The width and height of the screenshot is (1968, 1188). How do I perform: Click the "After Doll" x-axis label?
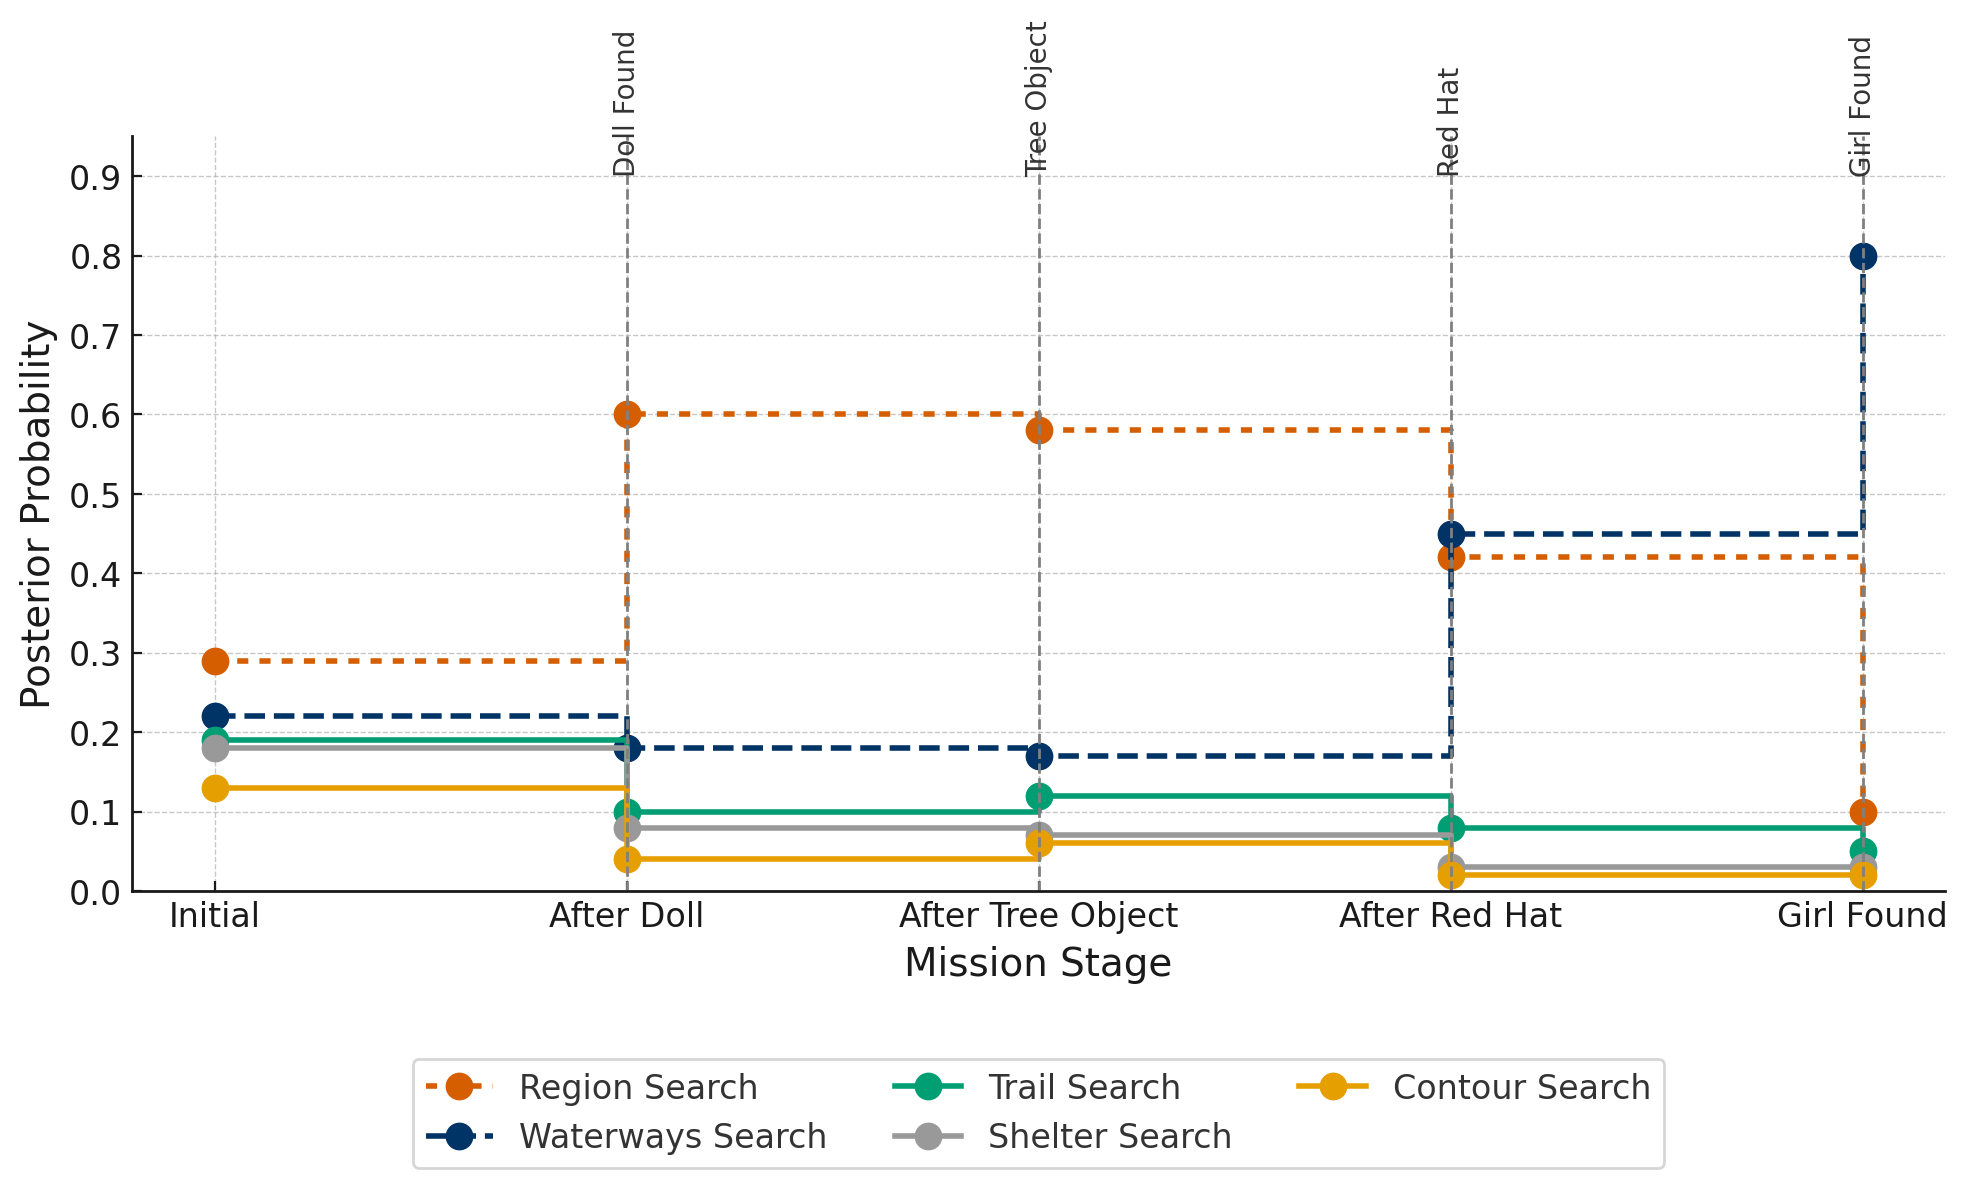627,915
